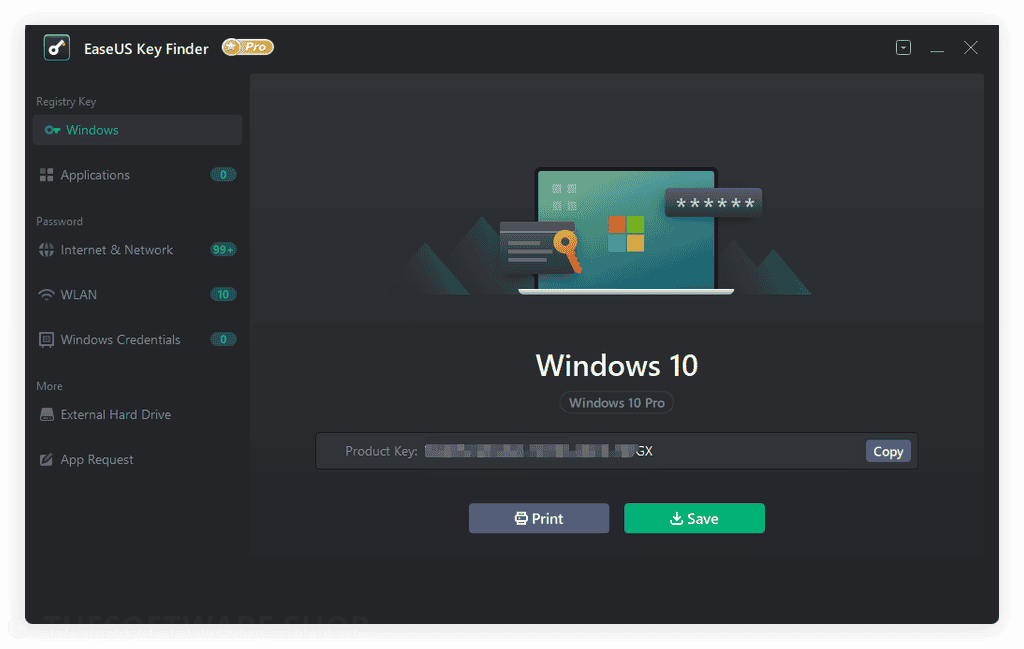The height and width of the screenshot is (649, 1024).
Task: Click the External Hard Drive disk icon
Action: click(x=46, y=415)
